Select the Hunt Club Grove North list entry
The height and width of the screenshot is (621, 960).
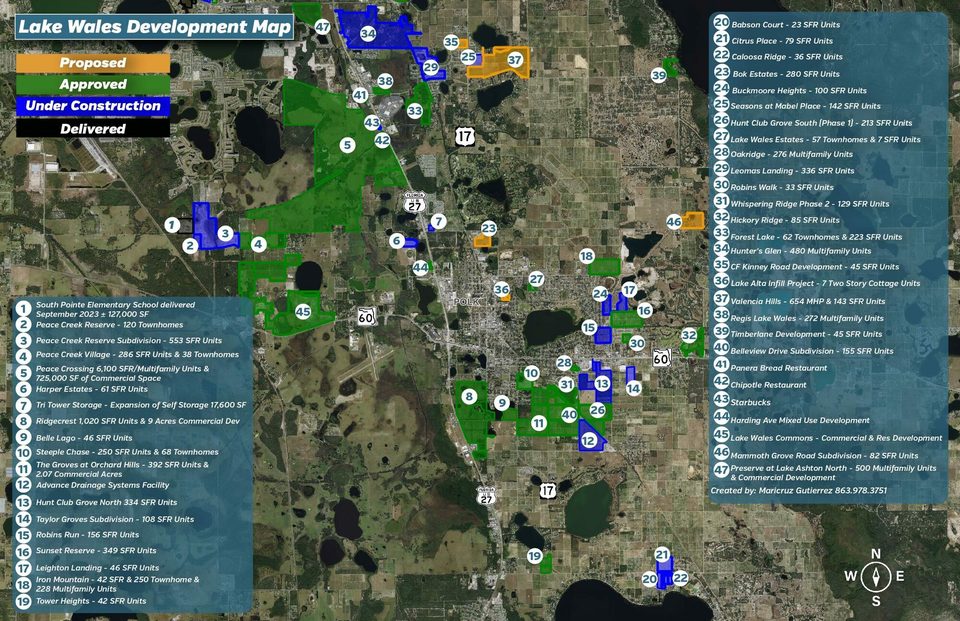point(107,502)
